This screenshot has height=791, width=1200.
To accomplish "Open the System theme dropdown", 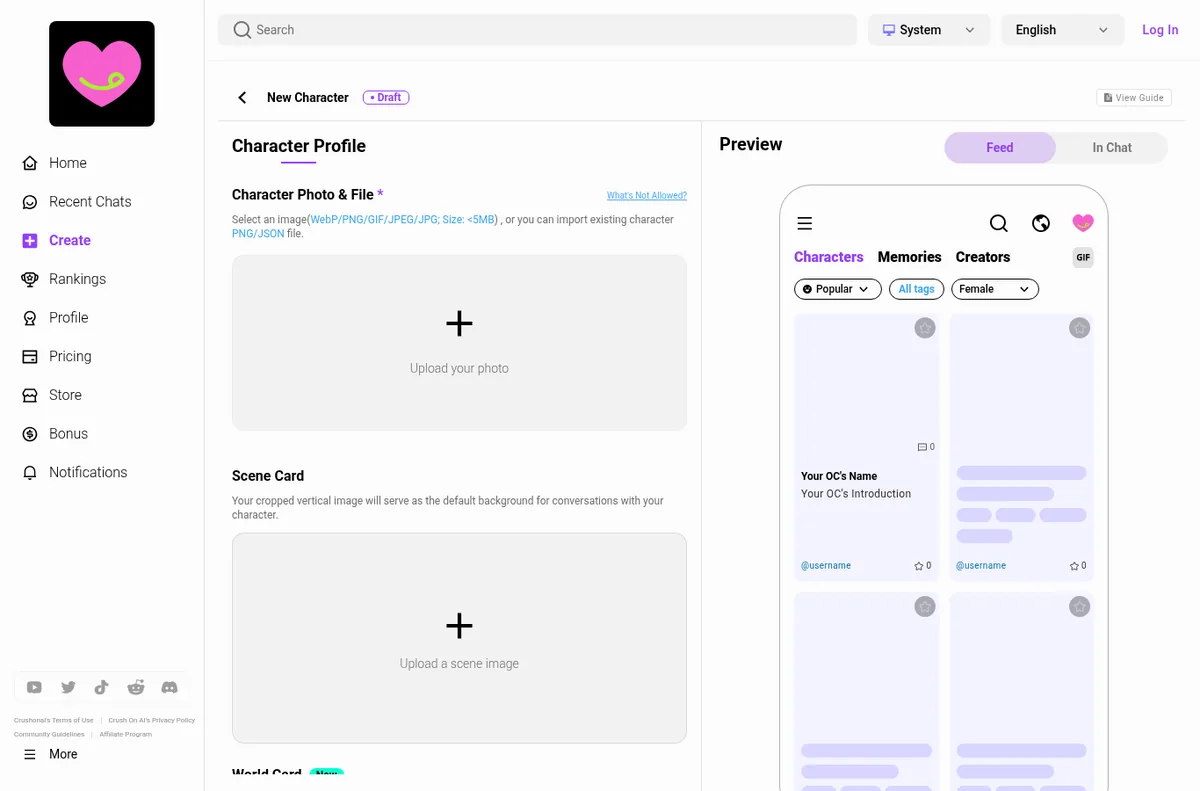I will click(x=929, y=30).
